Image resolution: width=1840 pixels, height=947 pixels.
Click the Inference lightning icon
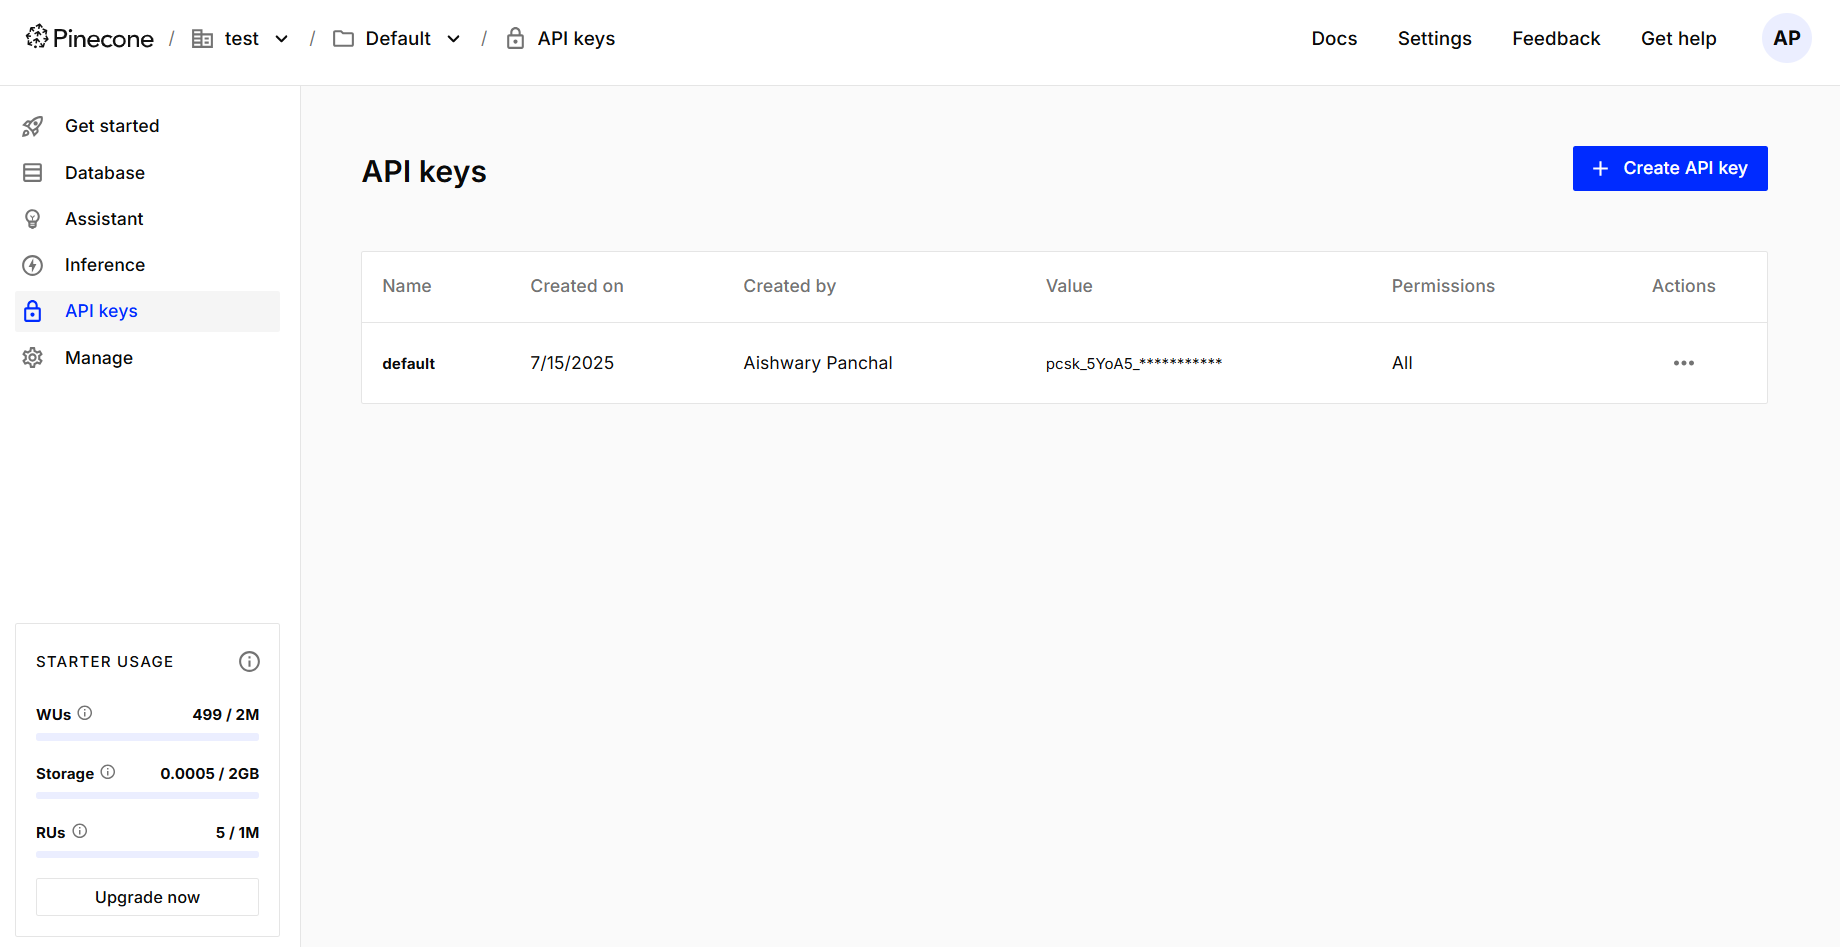coord(33,265)
